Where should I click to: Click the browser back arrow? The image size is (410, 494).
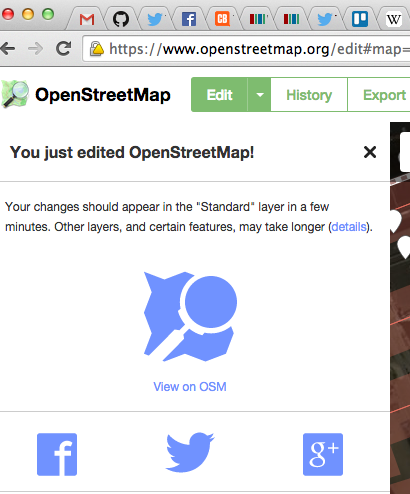coord(8,49)
